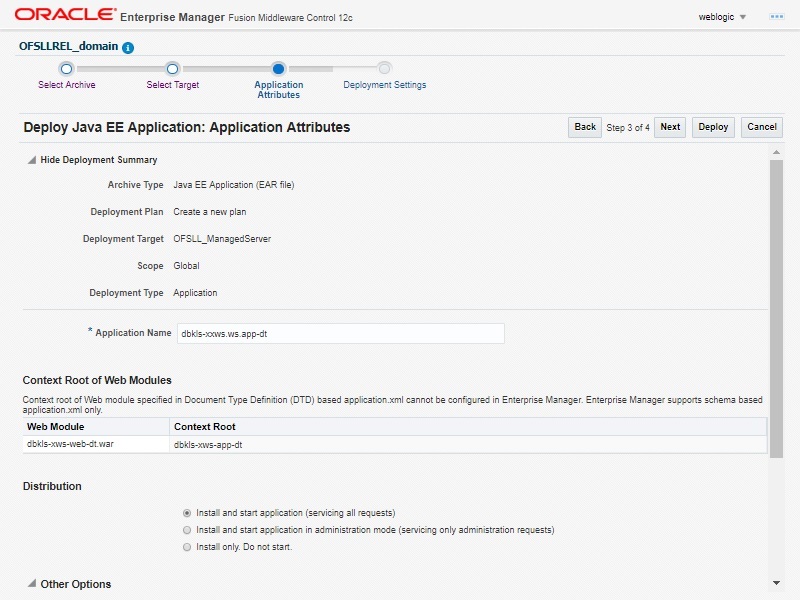Click the Deployment Settings step circle
800x600 pixels.
pos(384,68)
